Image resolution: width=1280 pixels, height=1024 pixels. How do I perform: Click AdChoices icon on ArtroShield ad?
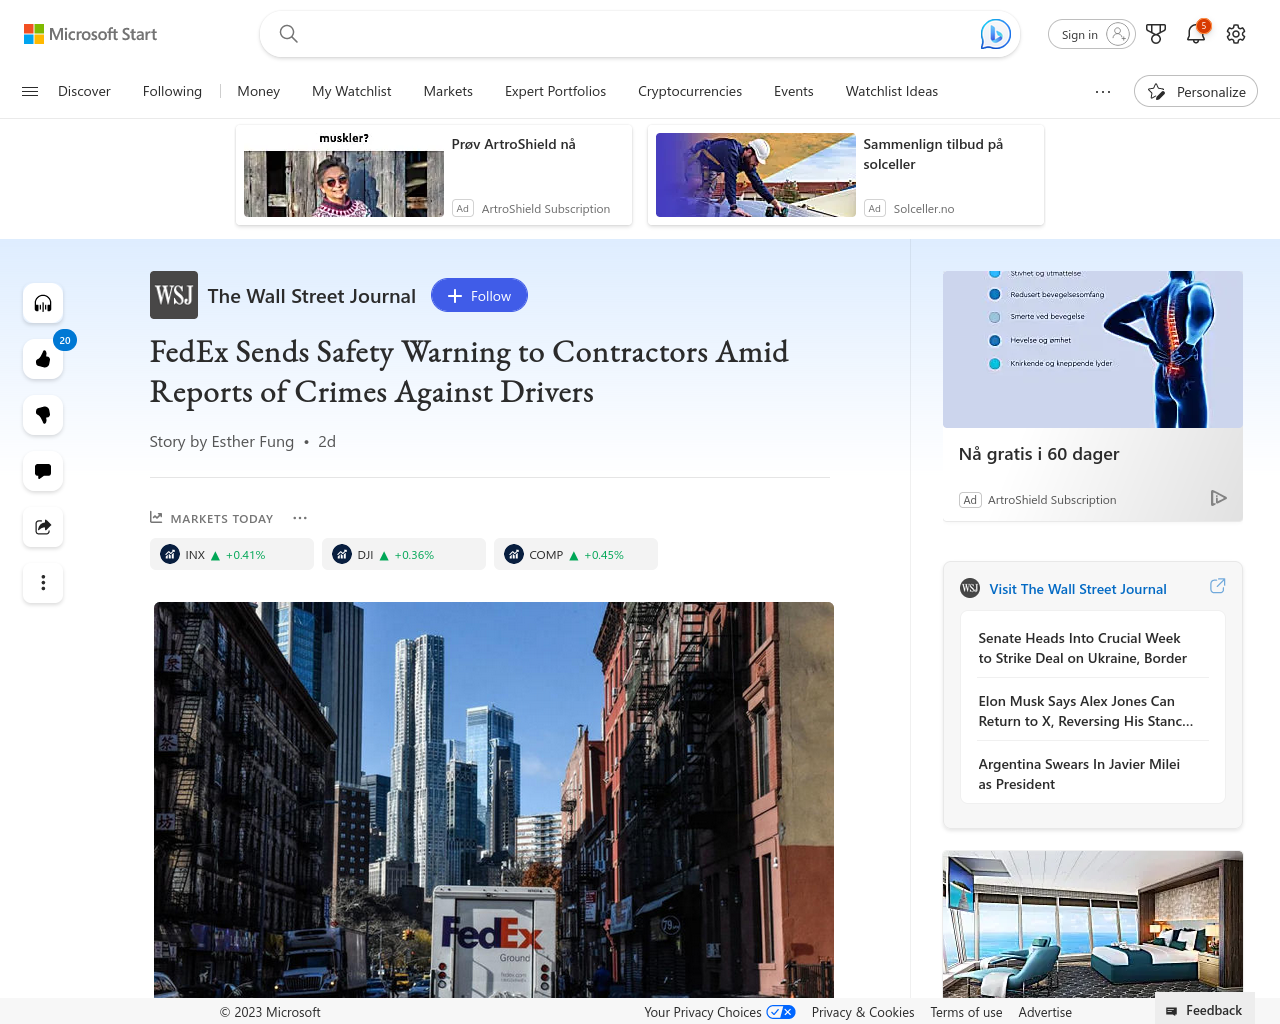pos(1218,498)
